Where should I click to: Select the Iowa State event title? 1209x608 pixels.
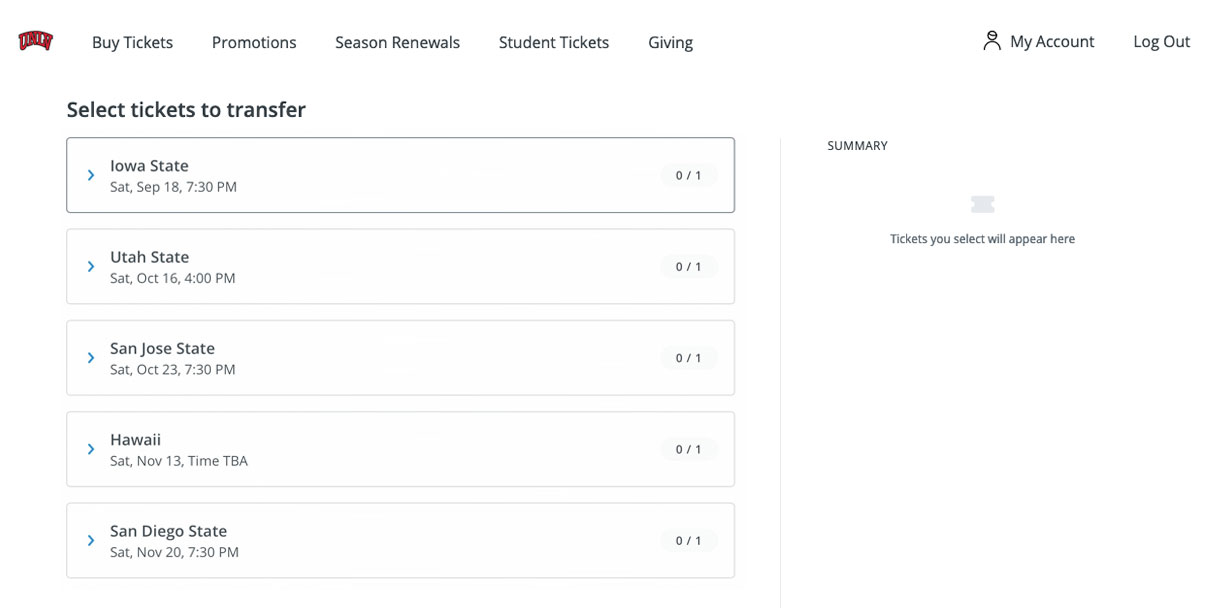pos(149,165)
